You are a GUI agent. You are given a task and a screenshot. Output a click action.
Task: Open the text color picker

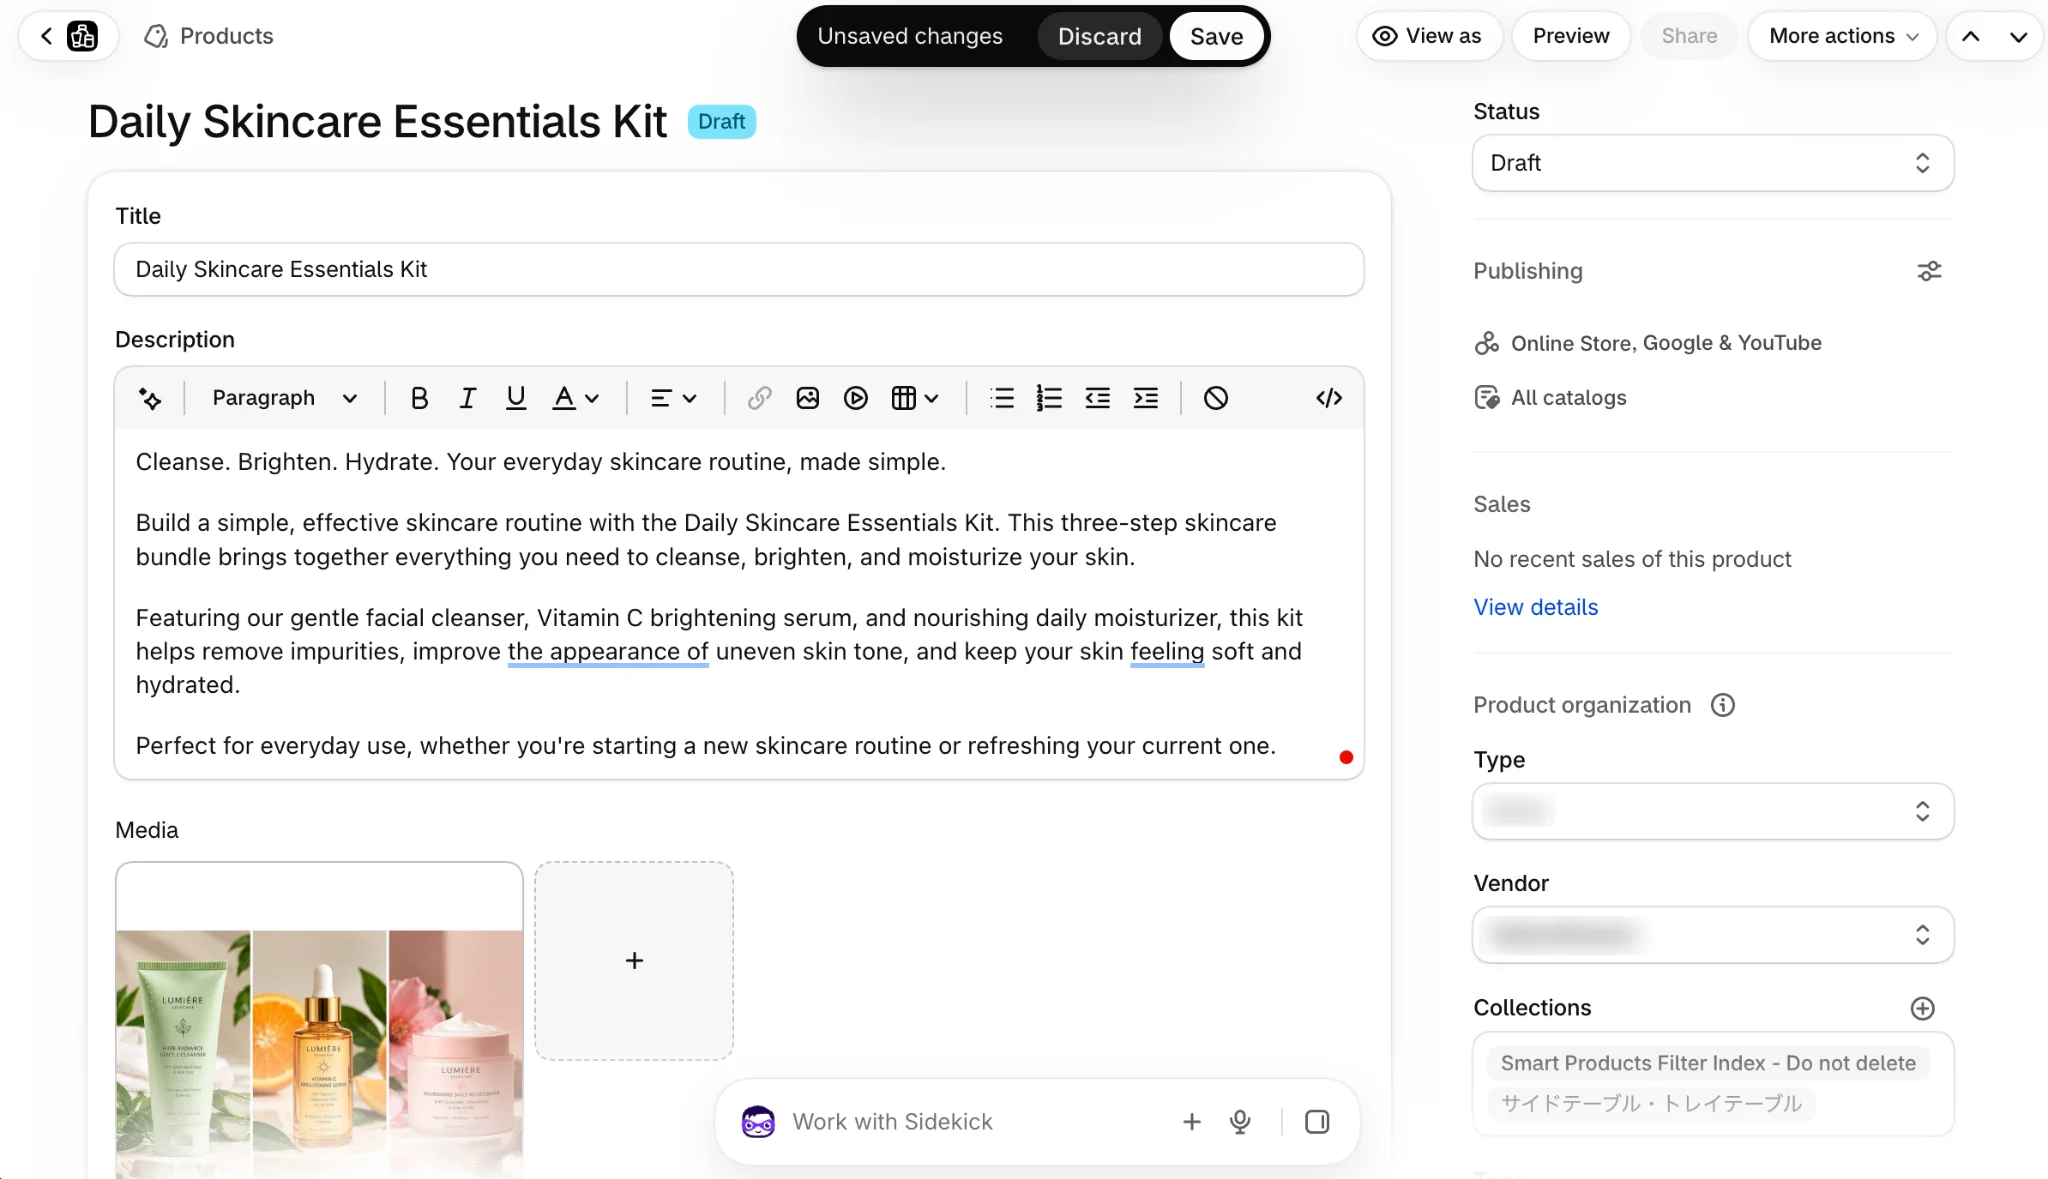click(575, 398)
